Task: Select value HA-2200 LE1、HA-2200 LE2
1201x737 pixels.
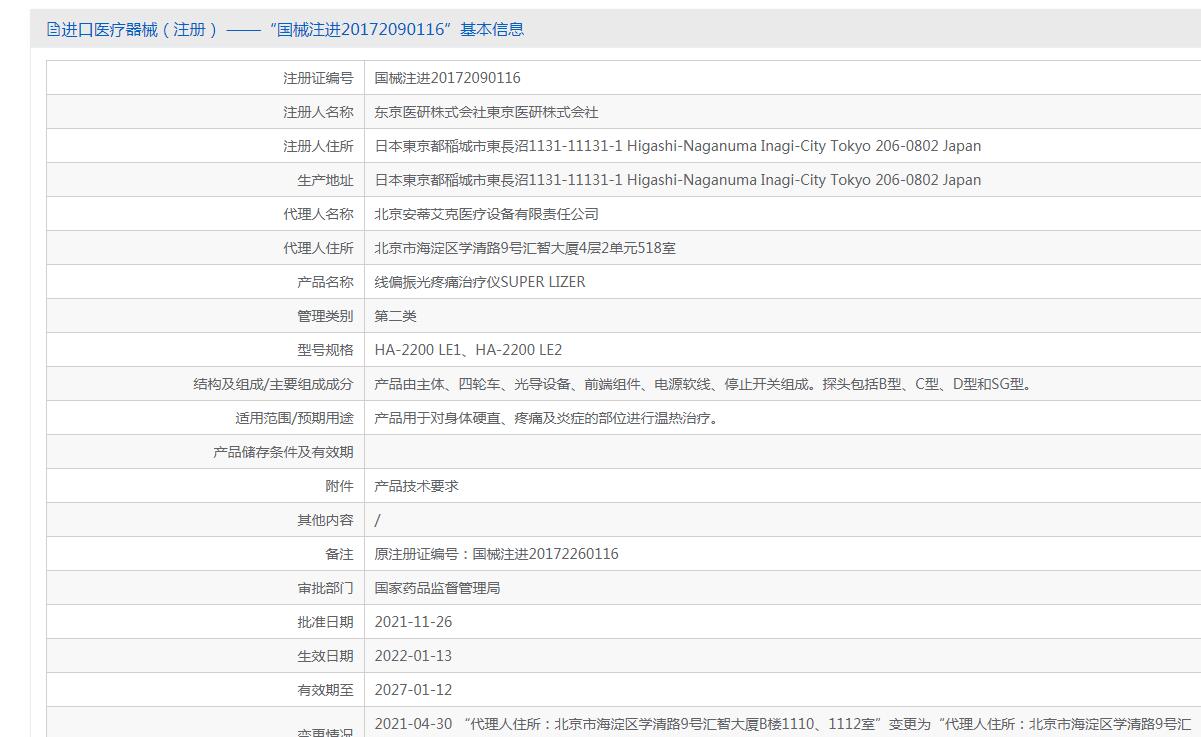Action: click(x=469, y=350)
